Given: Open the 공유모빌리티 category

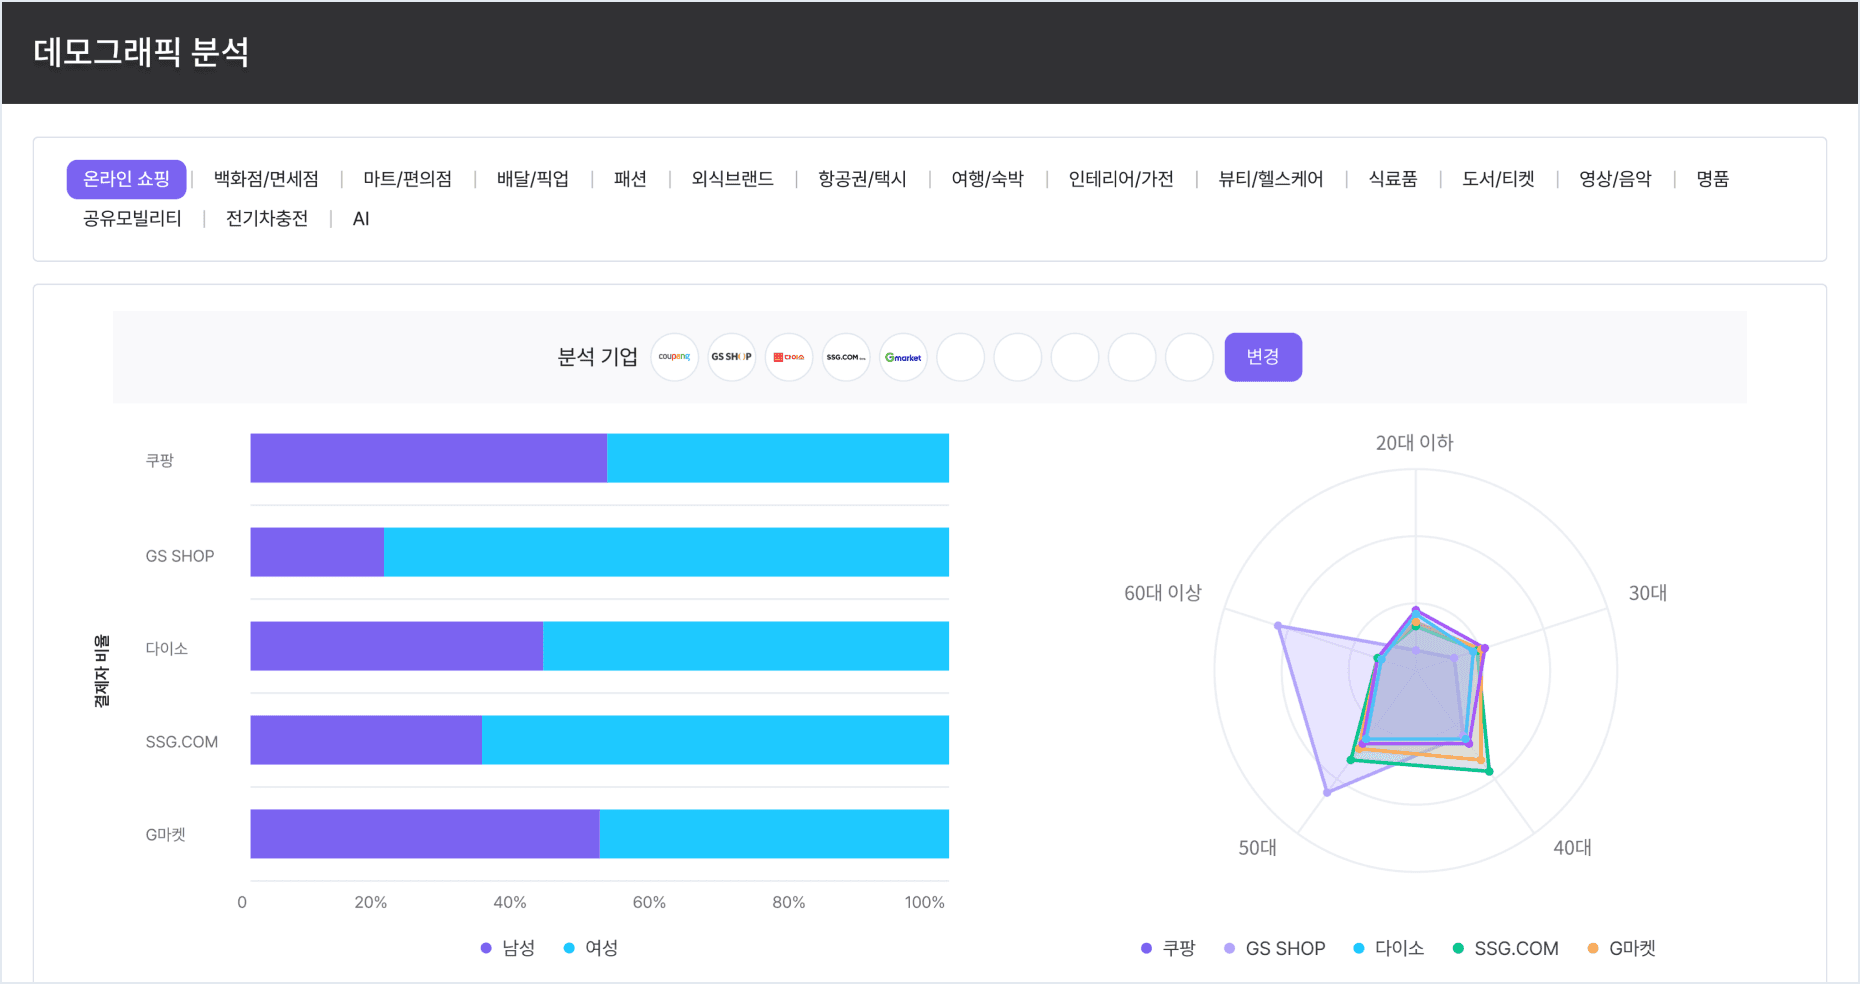Looking at the screenshot, I should coord(132,218).
